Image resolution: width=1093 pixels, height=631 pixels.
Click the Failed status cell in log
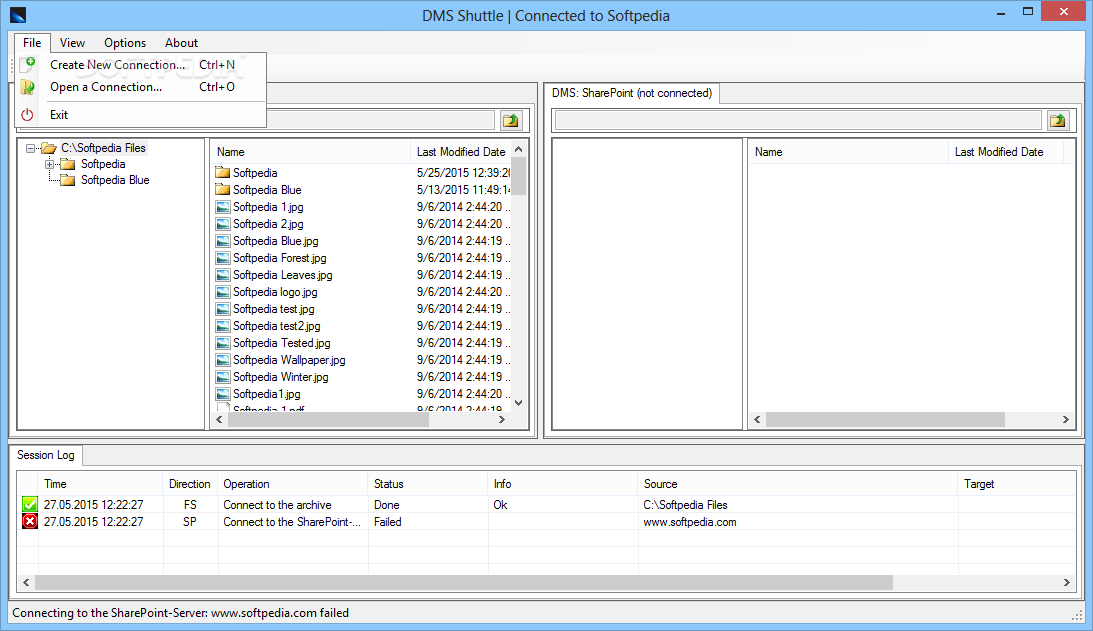click(x=388, y=522)
